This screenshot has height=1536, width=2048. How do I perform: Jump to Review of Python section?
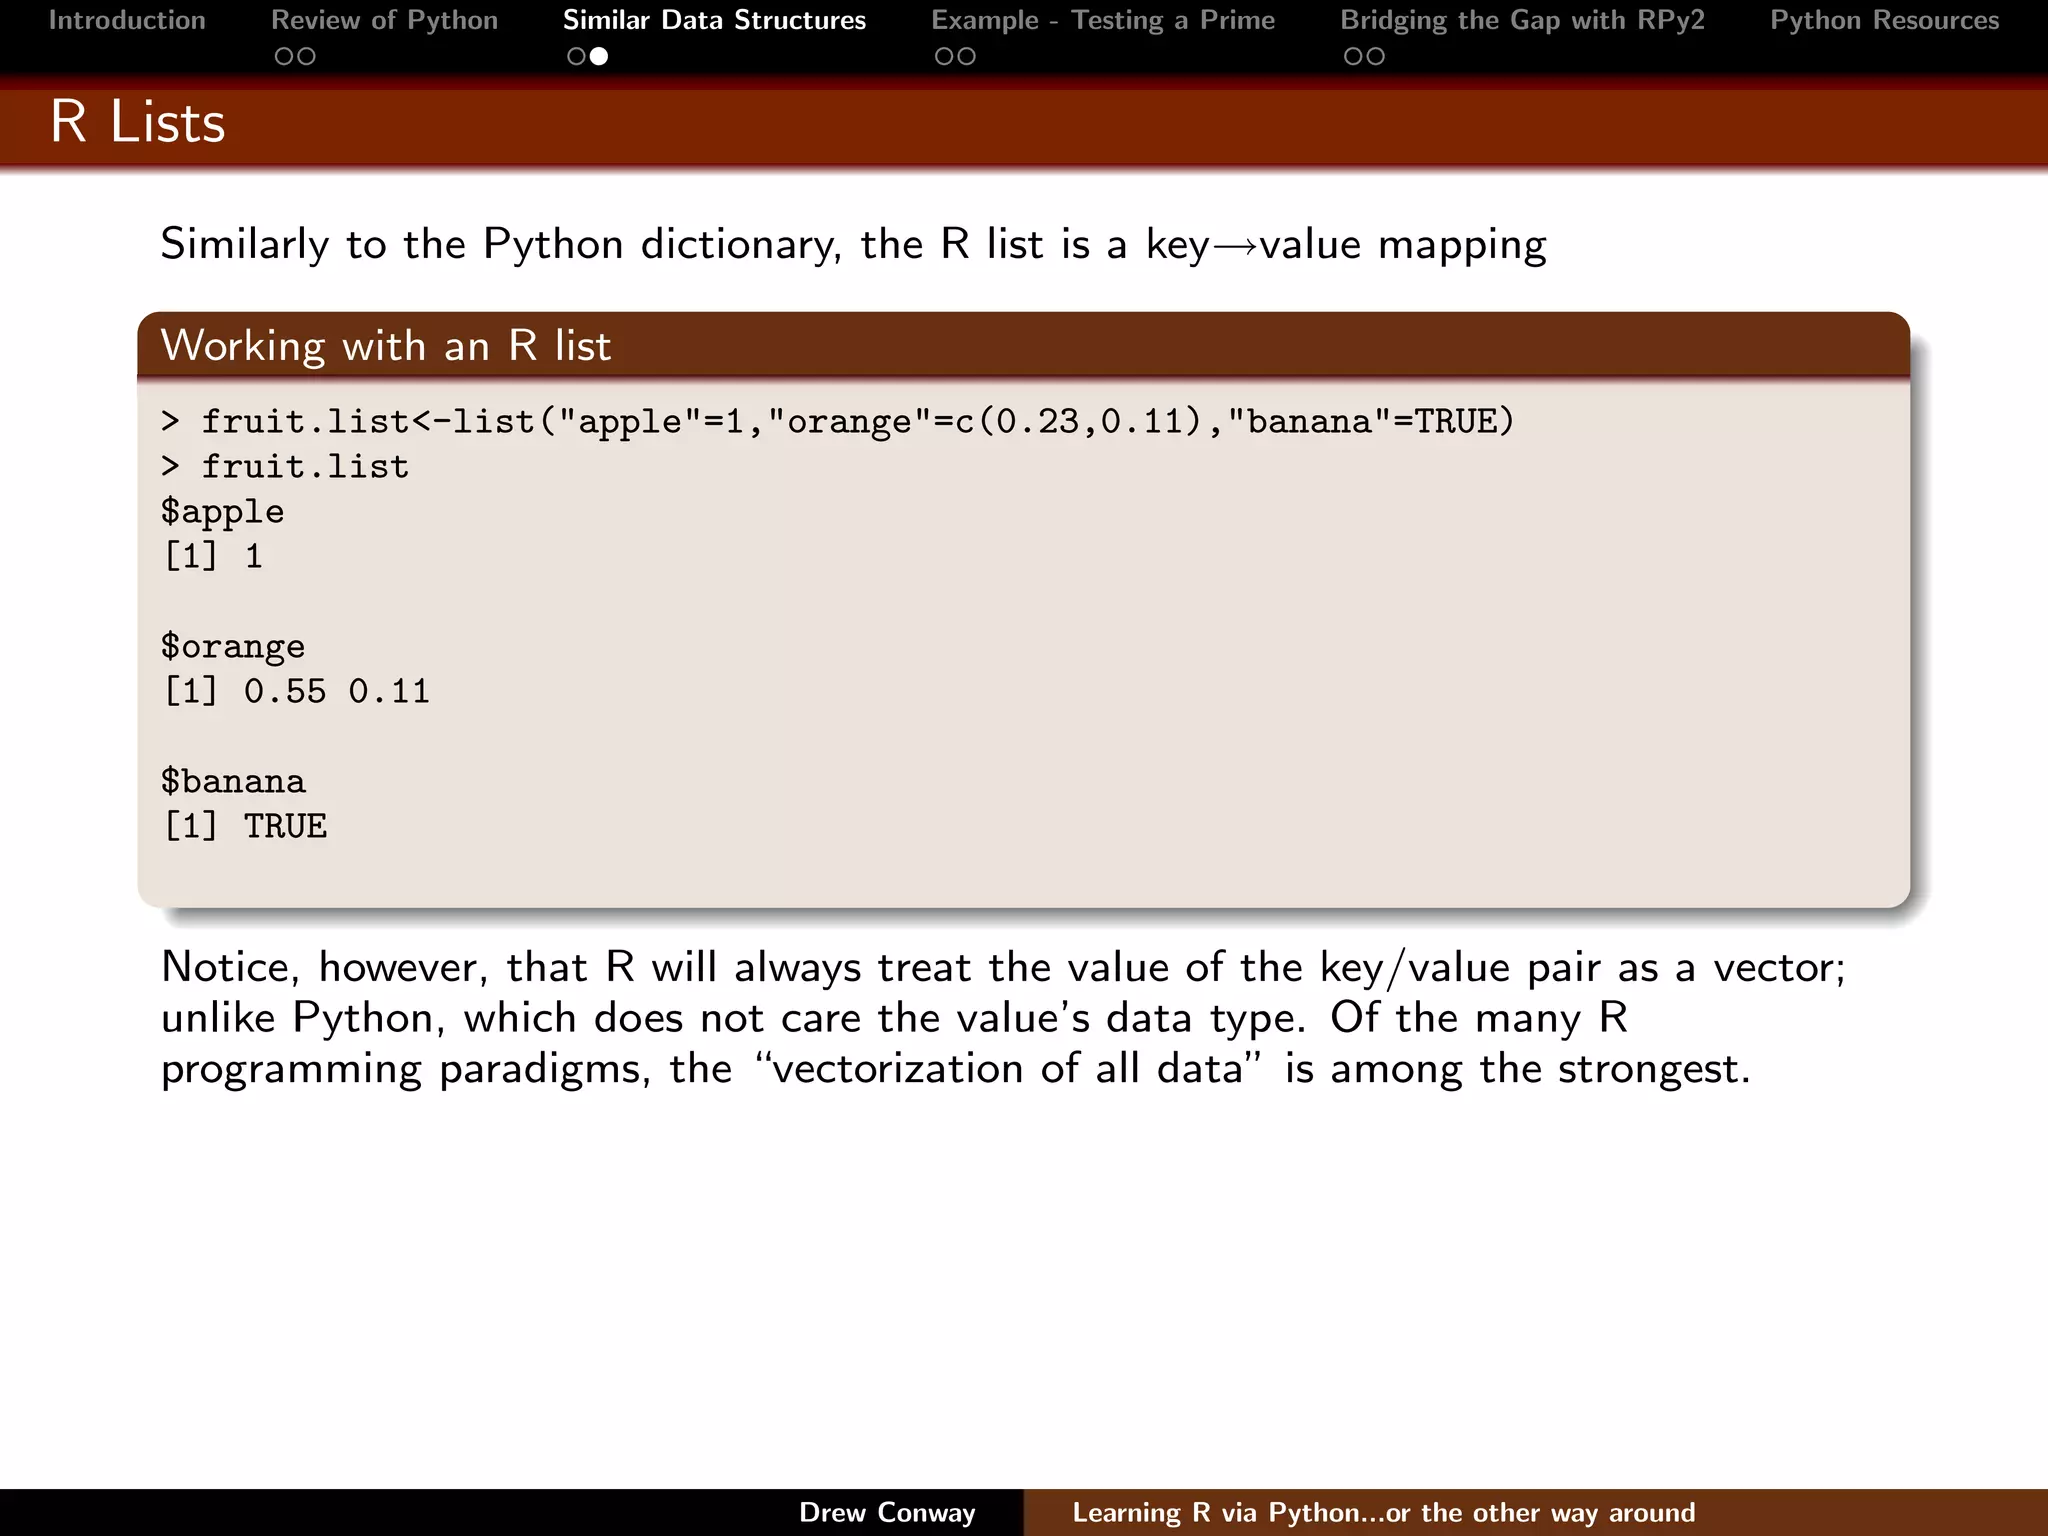click(x=384, y=20)
